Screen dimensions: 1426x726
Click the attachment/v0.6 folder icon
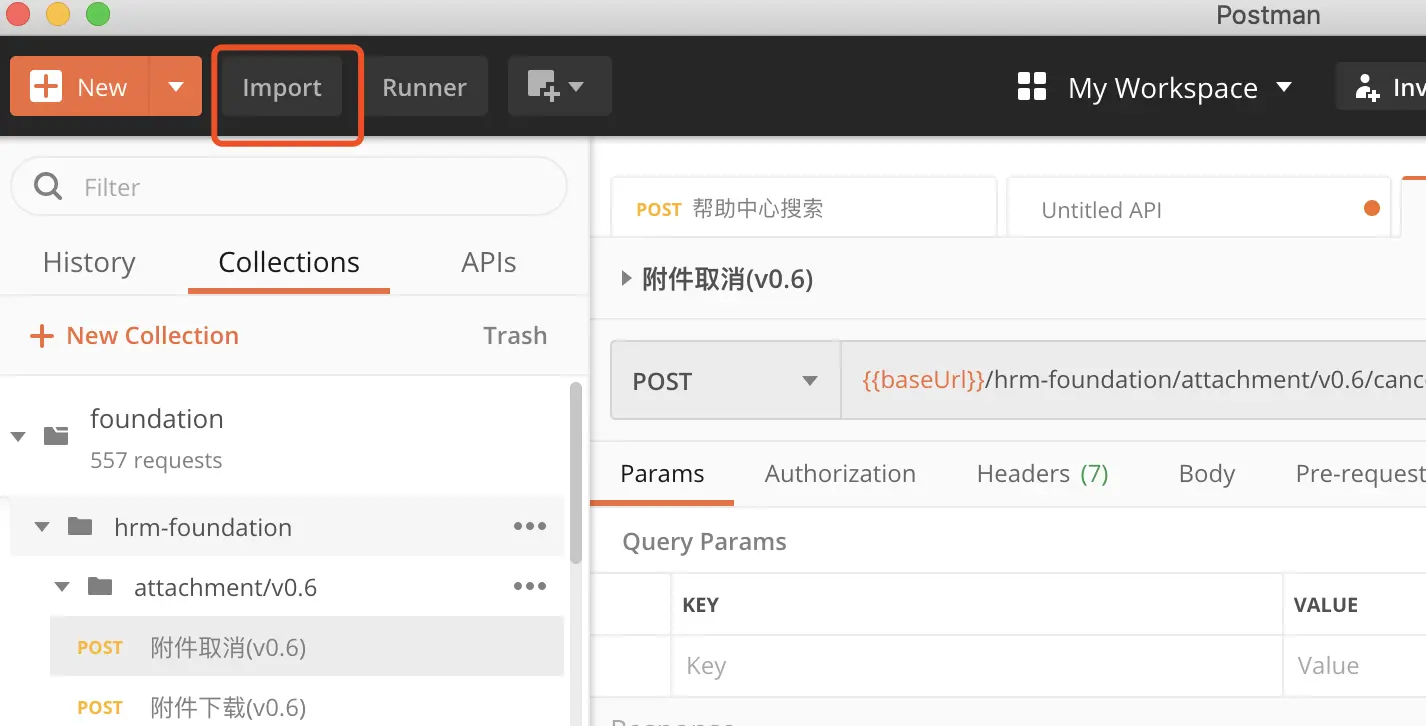(x=98, y=587)
